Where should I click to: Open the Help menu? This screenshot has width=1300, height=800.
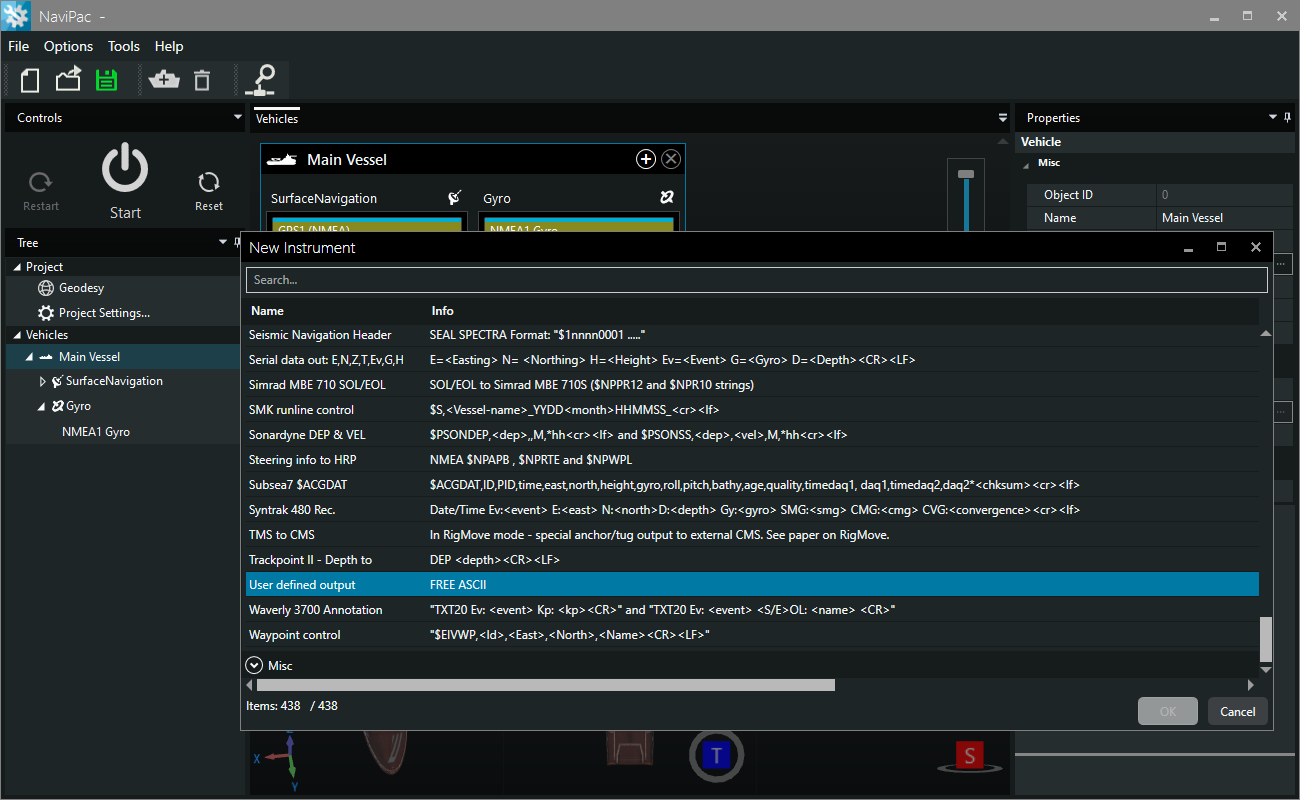(169, 46)
